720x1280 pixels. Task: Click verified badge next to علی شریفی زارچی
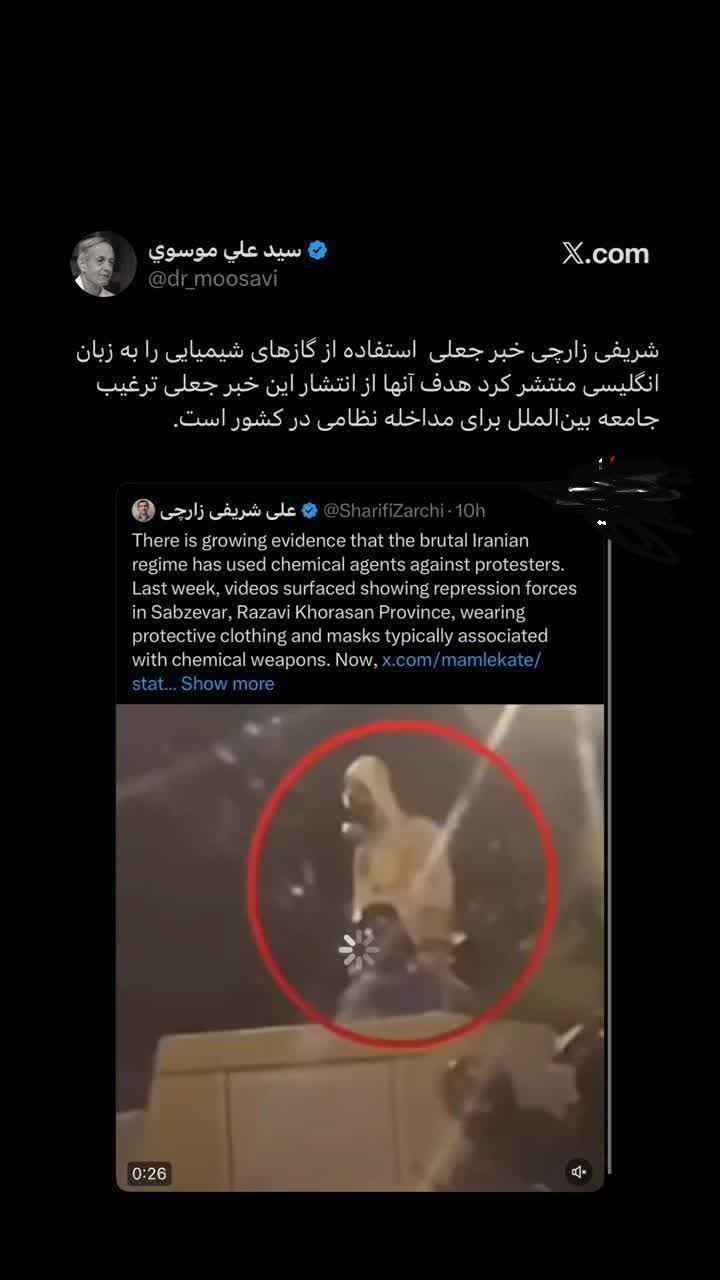(309, 510)
